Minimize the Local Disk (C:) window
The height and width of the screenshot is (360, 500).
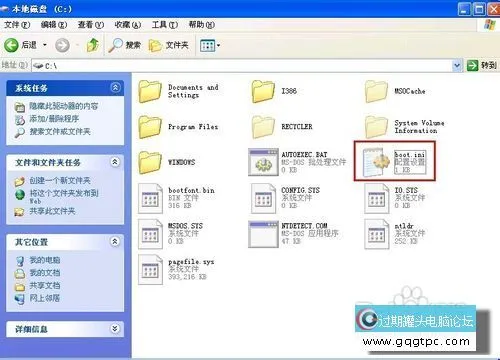[464, 9]
